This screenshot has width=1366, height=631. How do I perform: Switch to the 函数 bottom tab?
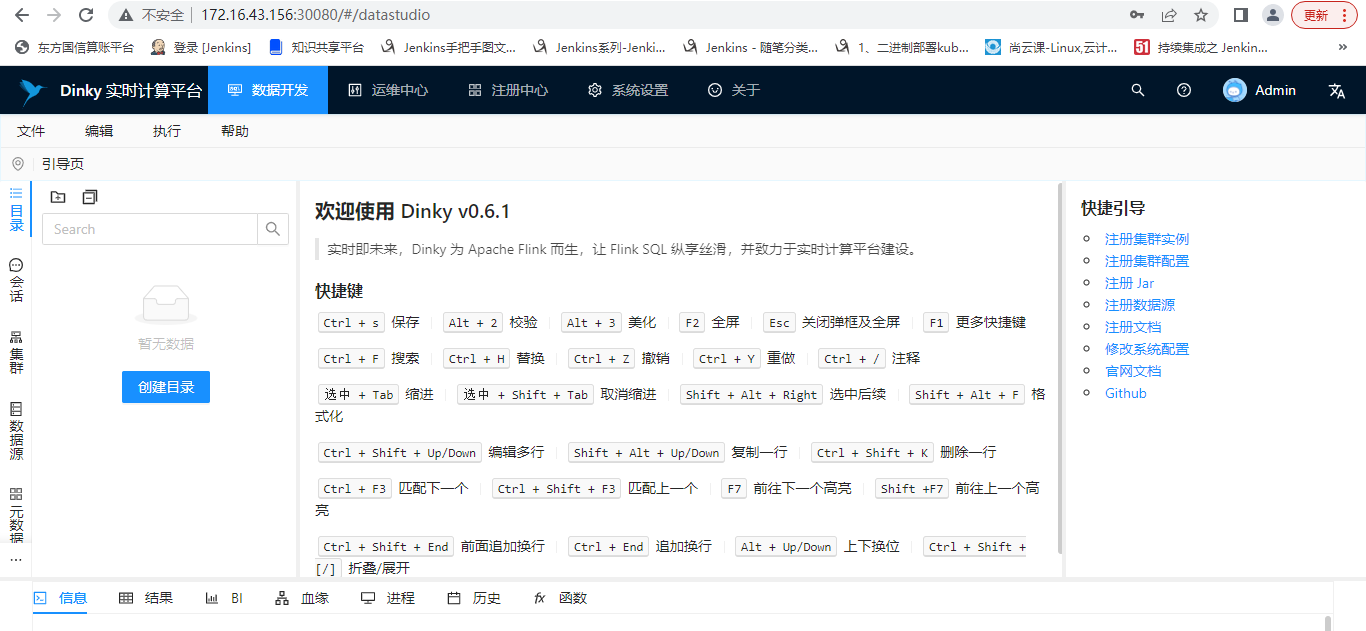560,598
